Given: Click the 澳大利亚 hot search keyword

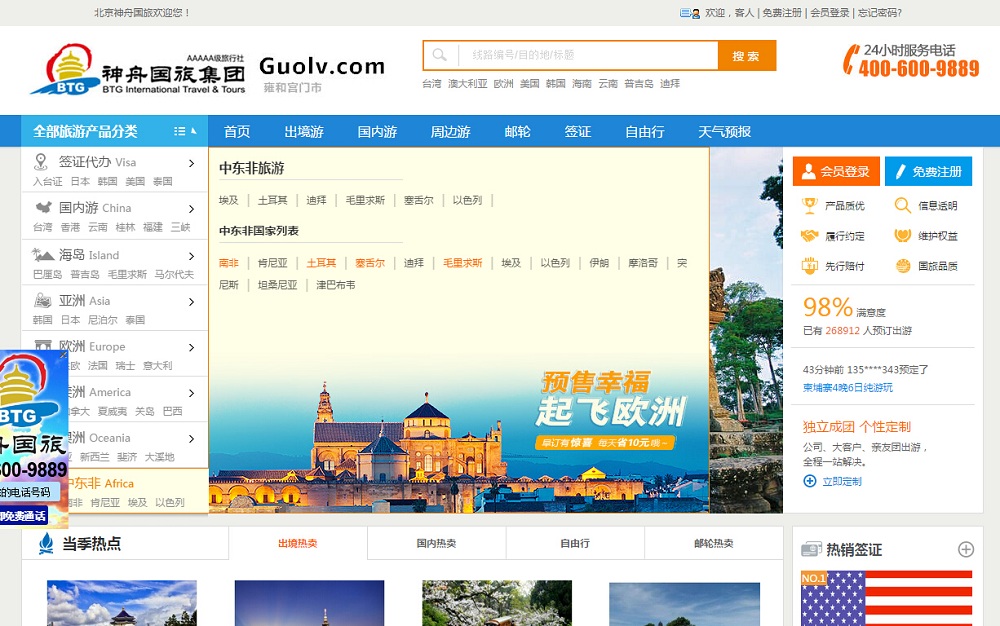Looking at the screenshot, I should click(x=467, y=84).
